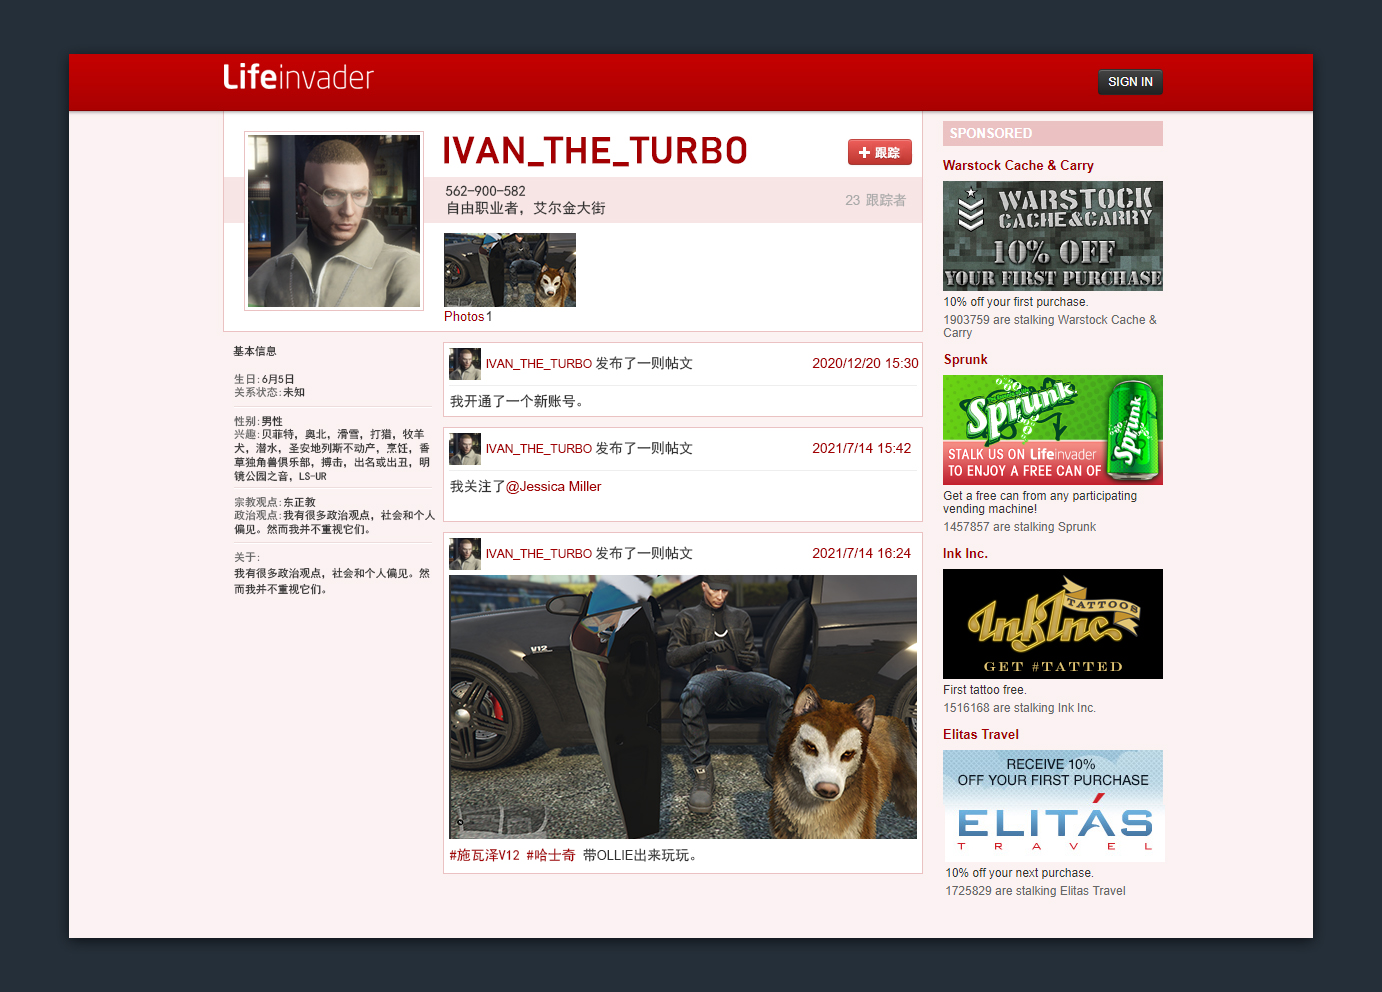Click the 2020/12/20 15:30 timestamp

[865, 364]
